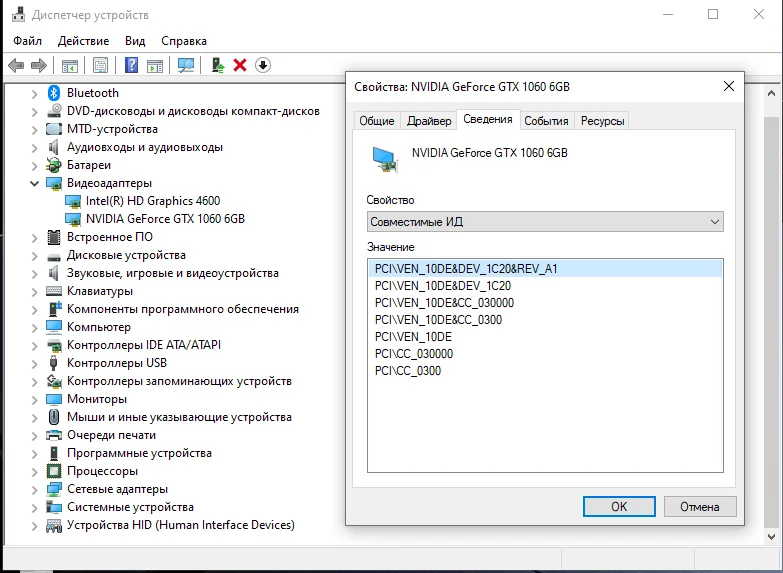Click the show/hide console tree icon
Screen dimensions: 783x573
coord(69,65)
